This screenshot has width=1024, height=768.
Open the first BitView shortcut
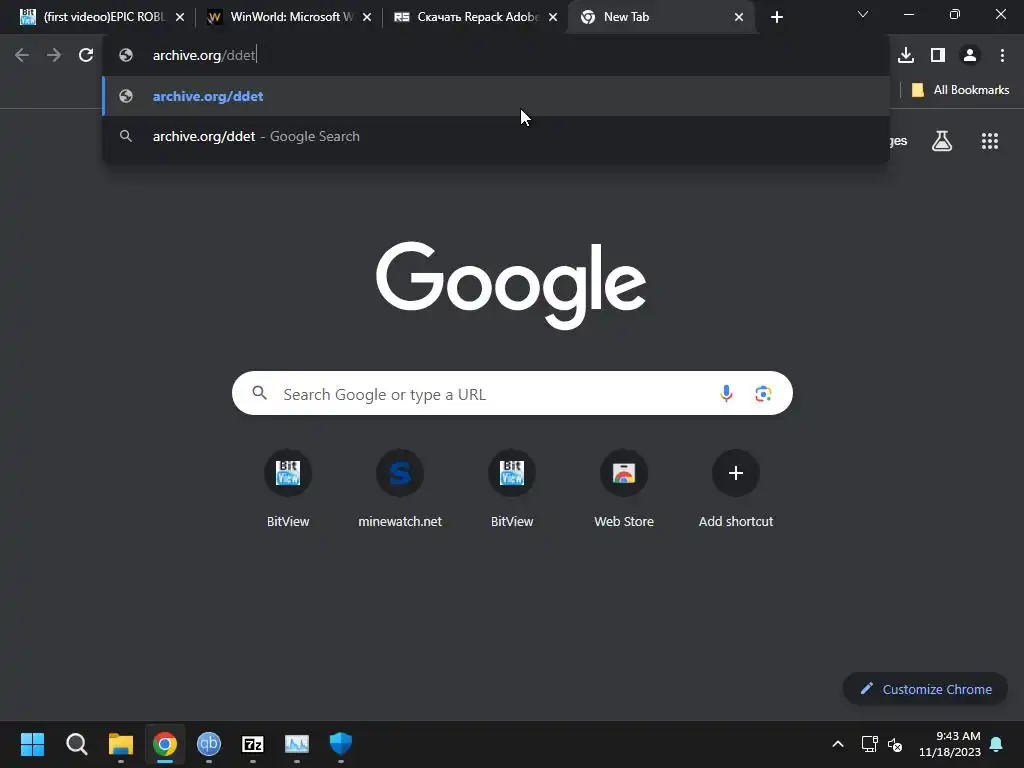pos(288,488)
